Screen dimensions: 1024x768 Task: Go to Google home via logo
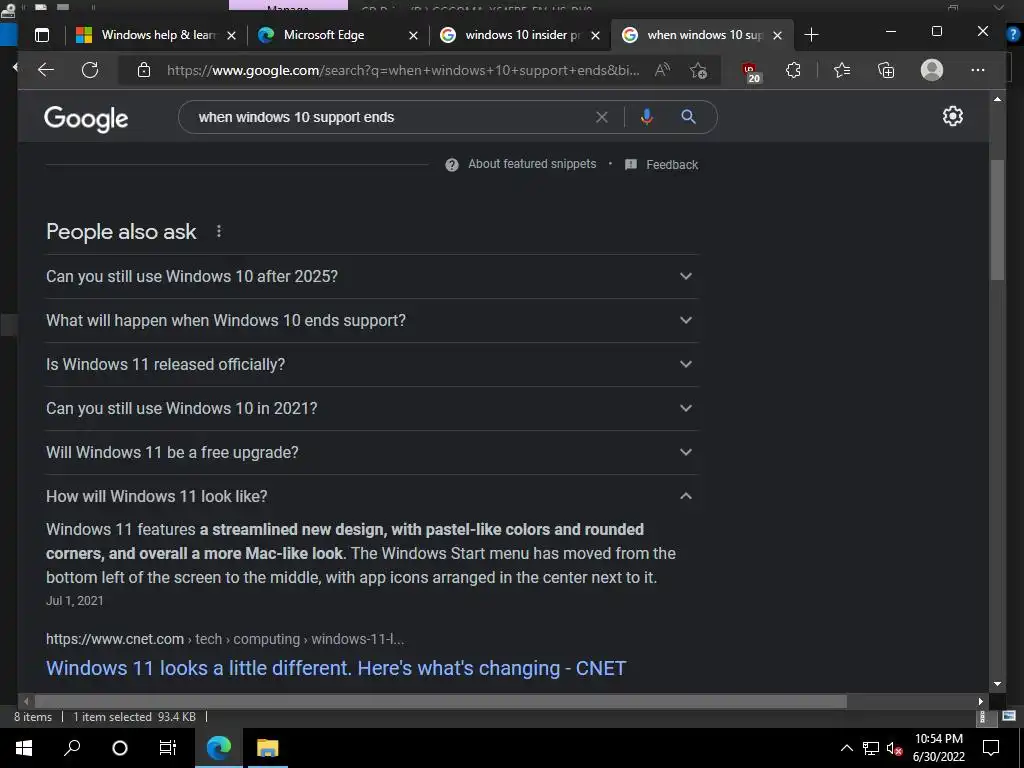coord(86,119)
